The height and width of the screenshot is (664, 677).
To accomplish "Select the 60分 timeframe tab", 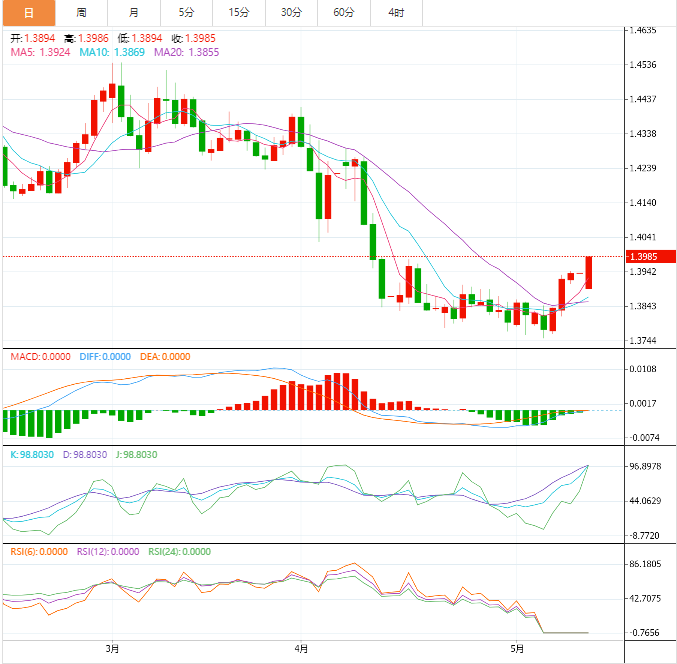I will coord(344,13).
